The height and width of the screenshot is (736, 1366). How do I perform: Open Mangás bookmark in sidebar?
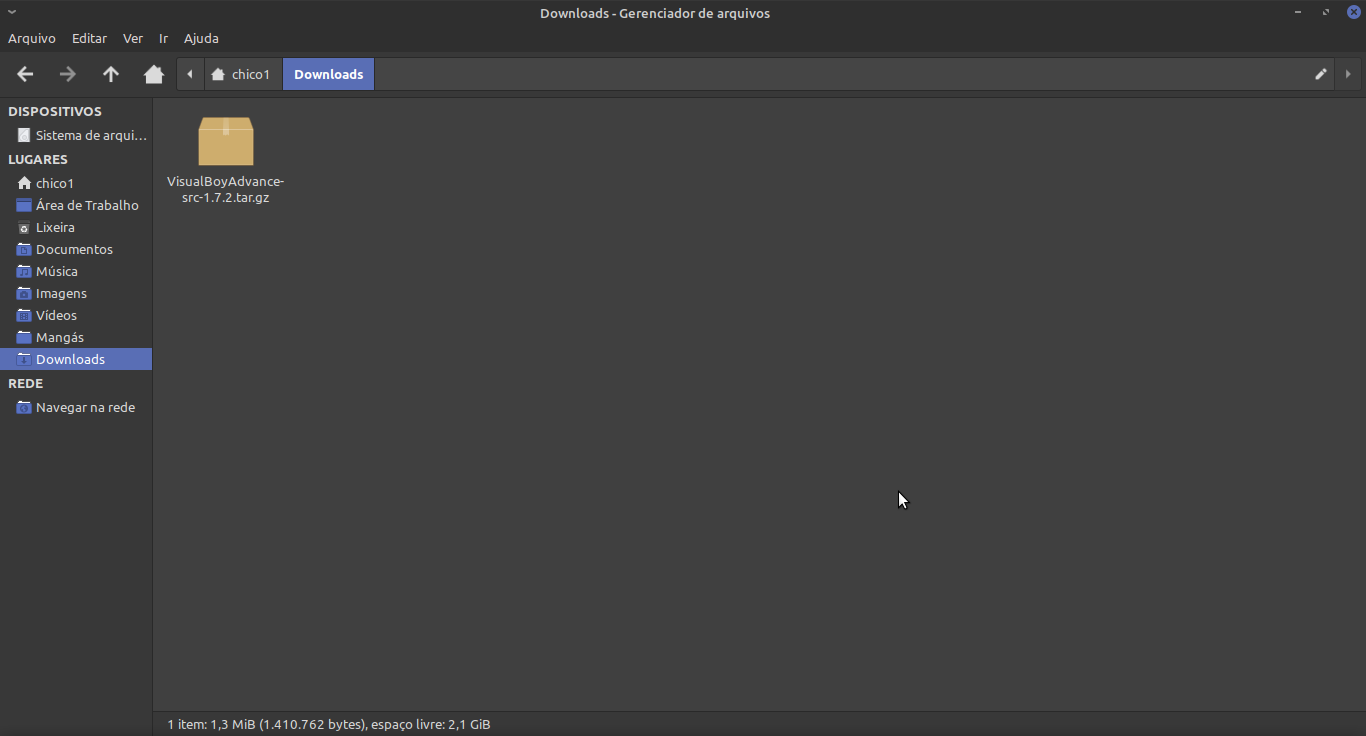(x=76, y=337)
